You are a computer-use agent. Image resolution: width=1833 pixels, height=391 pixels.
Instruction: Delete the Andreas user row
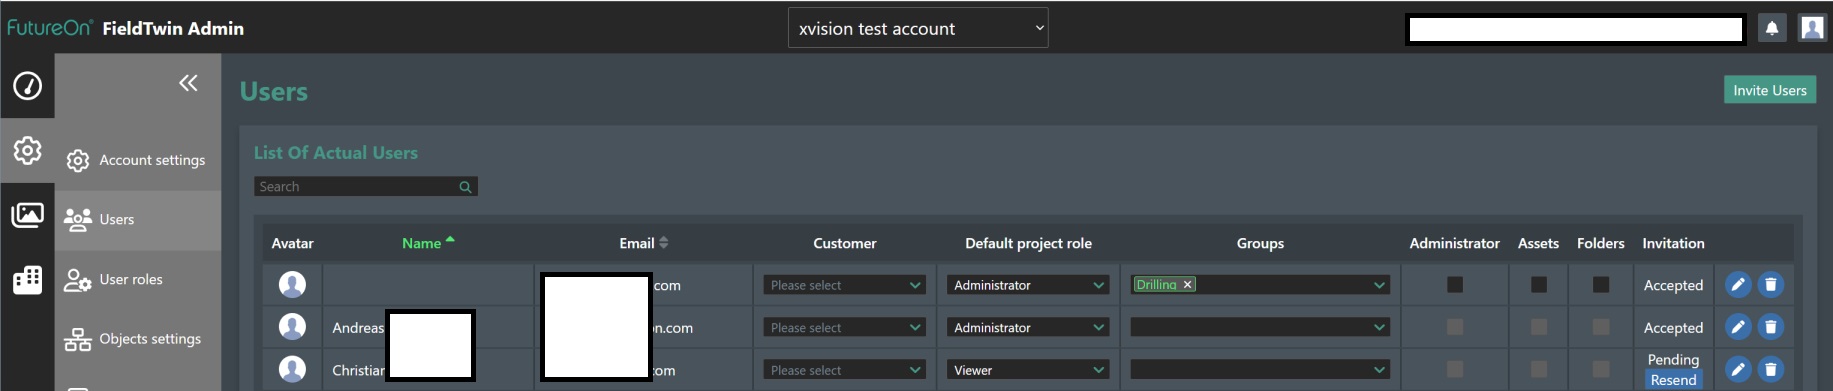click(1770, 327)
